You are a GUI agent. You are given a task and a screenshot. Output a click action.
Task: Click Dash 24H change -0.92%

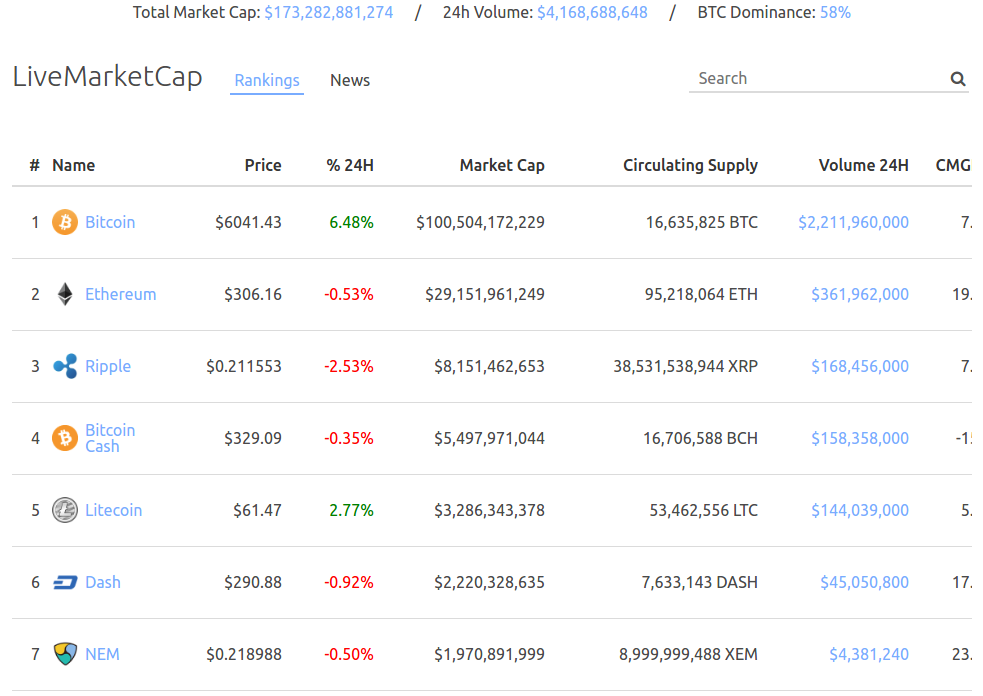tap(349, 583)
